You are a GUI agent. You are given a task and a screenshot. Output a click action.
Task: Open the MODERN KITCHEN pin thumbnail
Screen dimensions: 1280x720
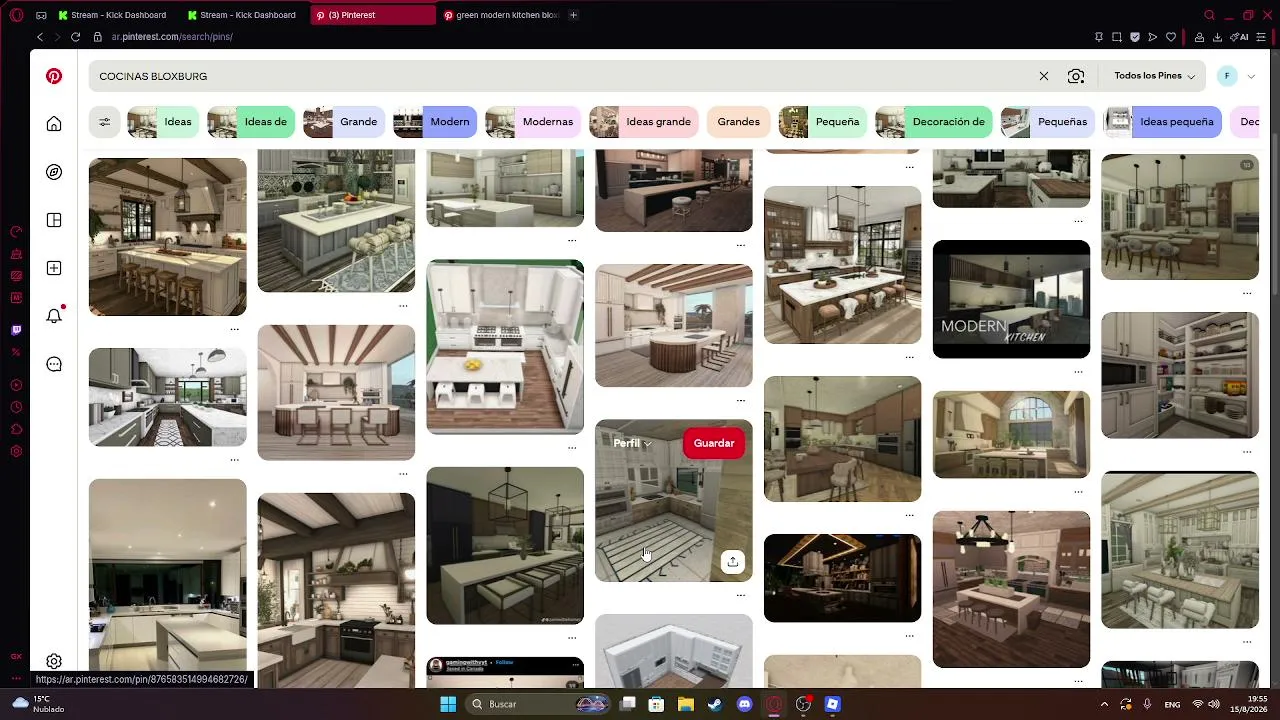[x=1011, y=299]
